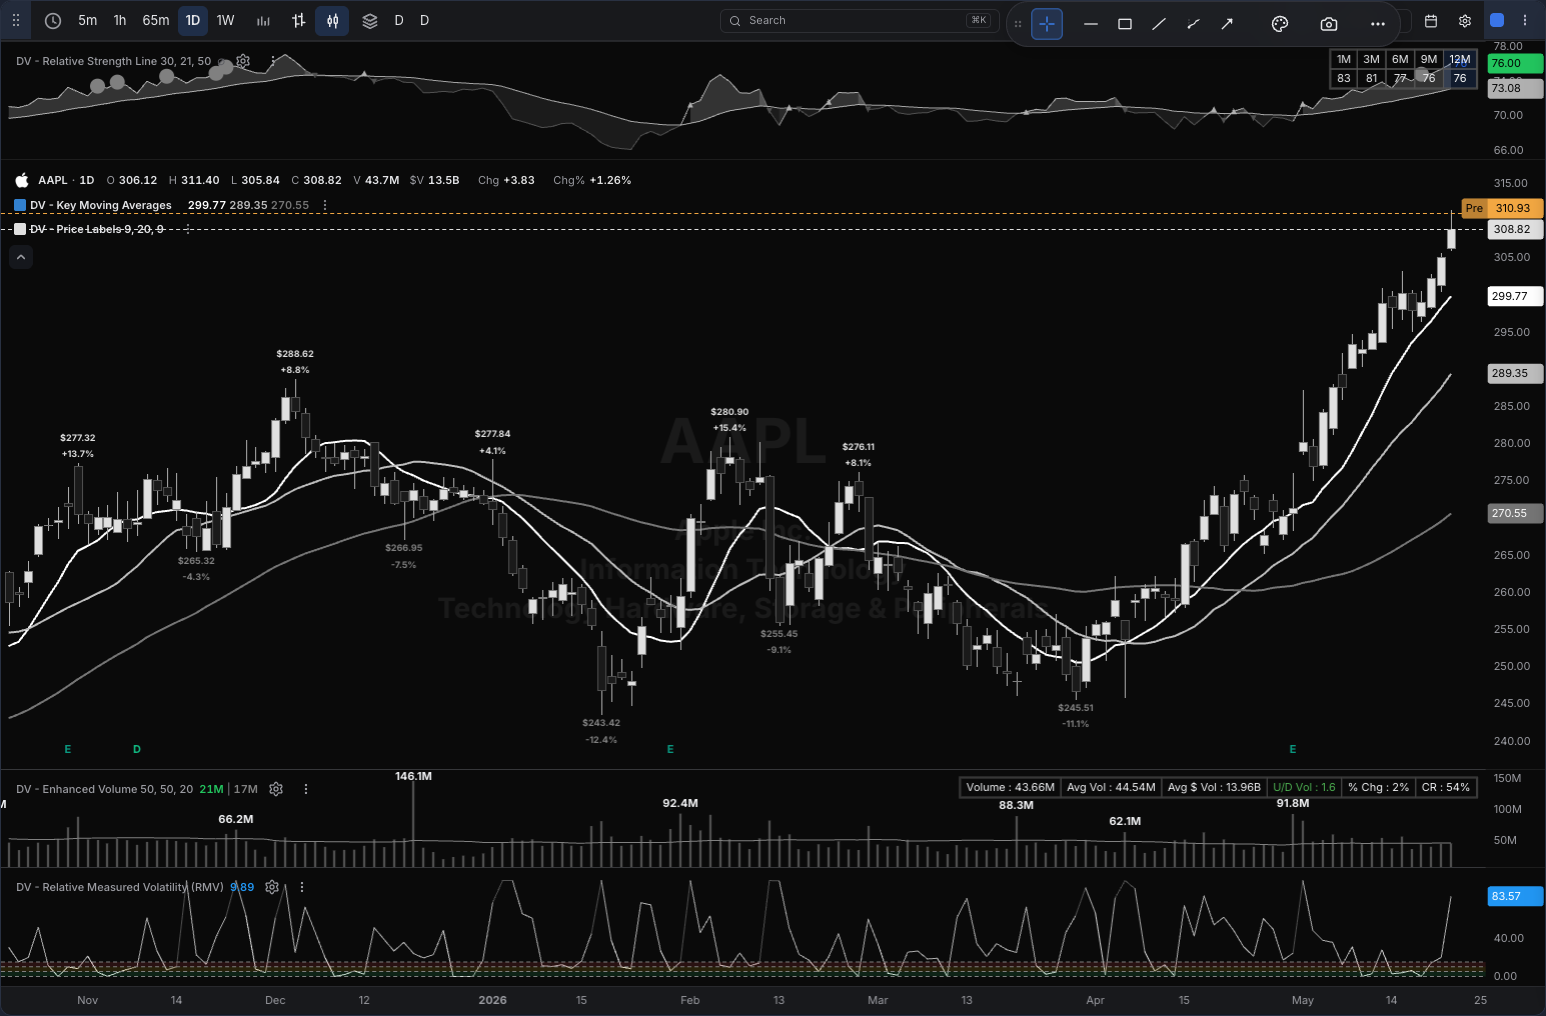1546x1016 pixels.
Task: Click the blue color square in top bar
Action: tap(1497, 21)
